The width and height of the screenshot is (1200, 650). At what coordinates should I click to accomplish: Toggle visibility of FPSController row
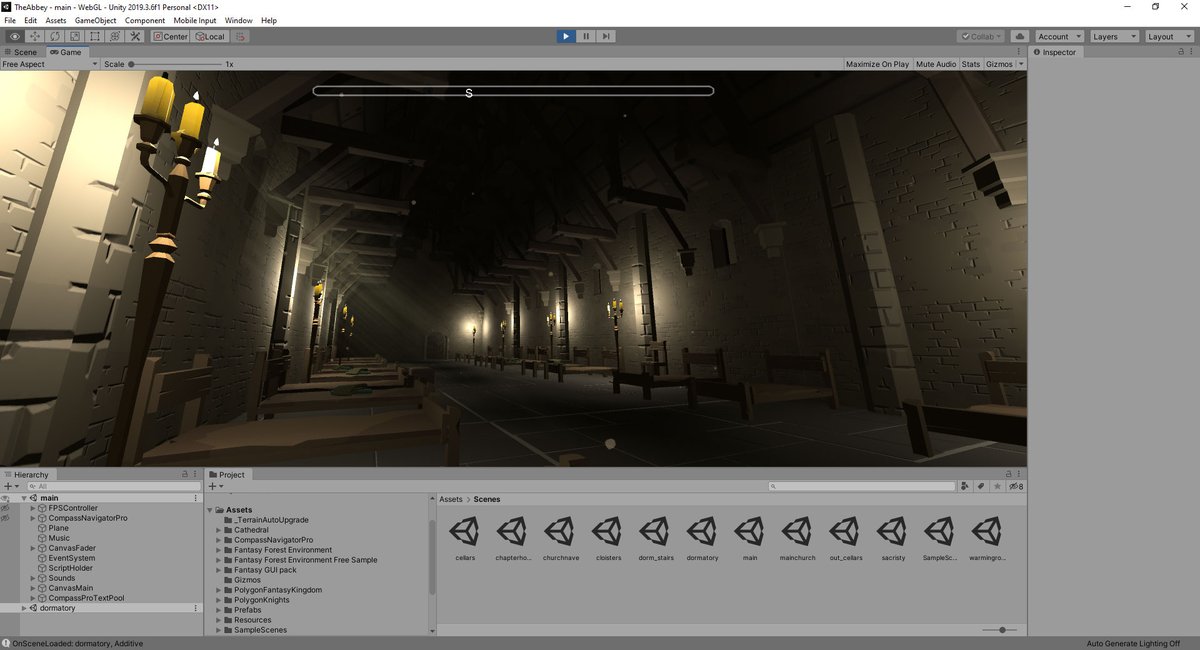pos(5,508)
